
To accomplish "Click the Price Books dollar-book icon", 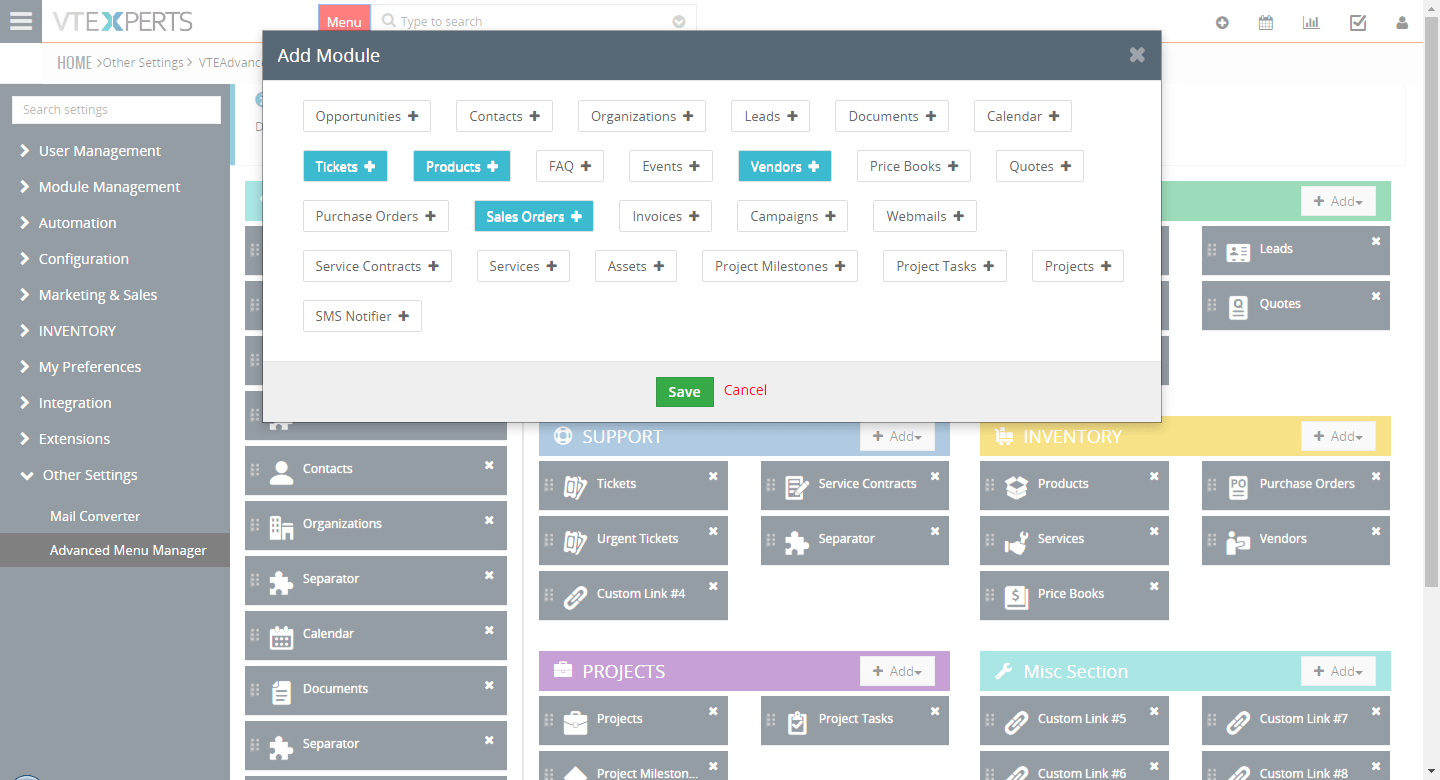I will (x=1016, y=594).
